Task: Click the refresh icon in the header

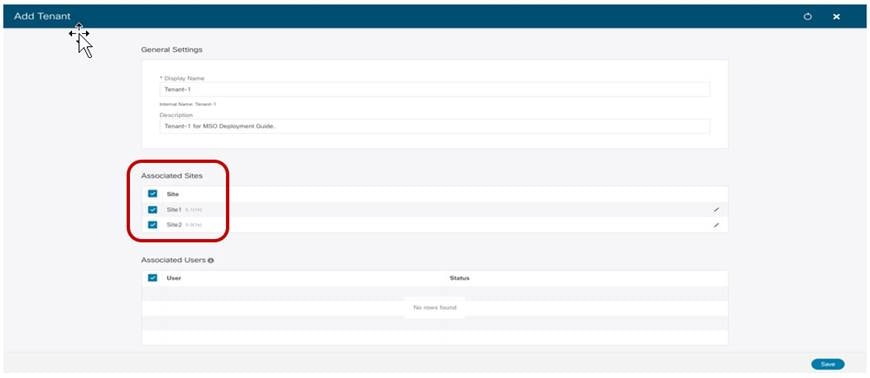Action: [808, 17]
